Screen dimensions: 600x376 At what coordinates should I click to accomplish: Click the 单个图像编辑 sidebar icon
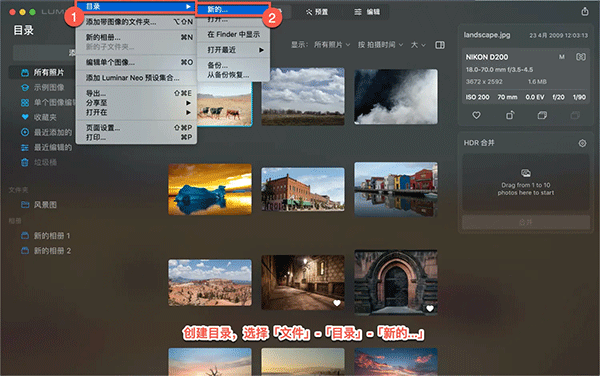25,103
